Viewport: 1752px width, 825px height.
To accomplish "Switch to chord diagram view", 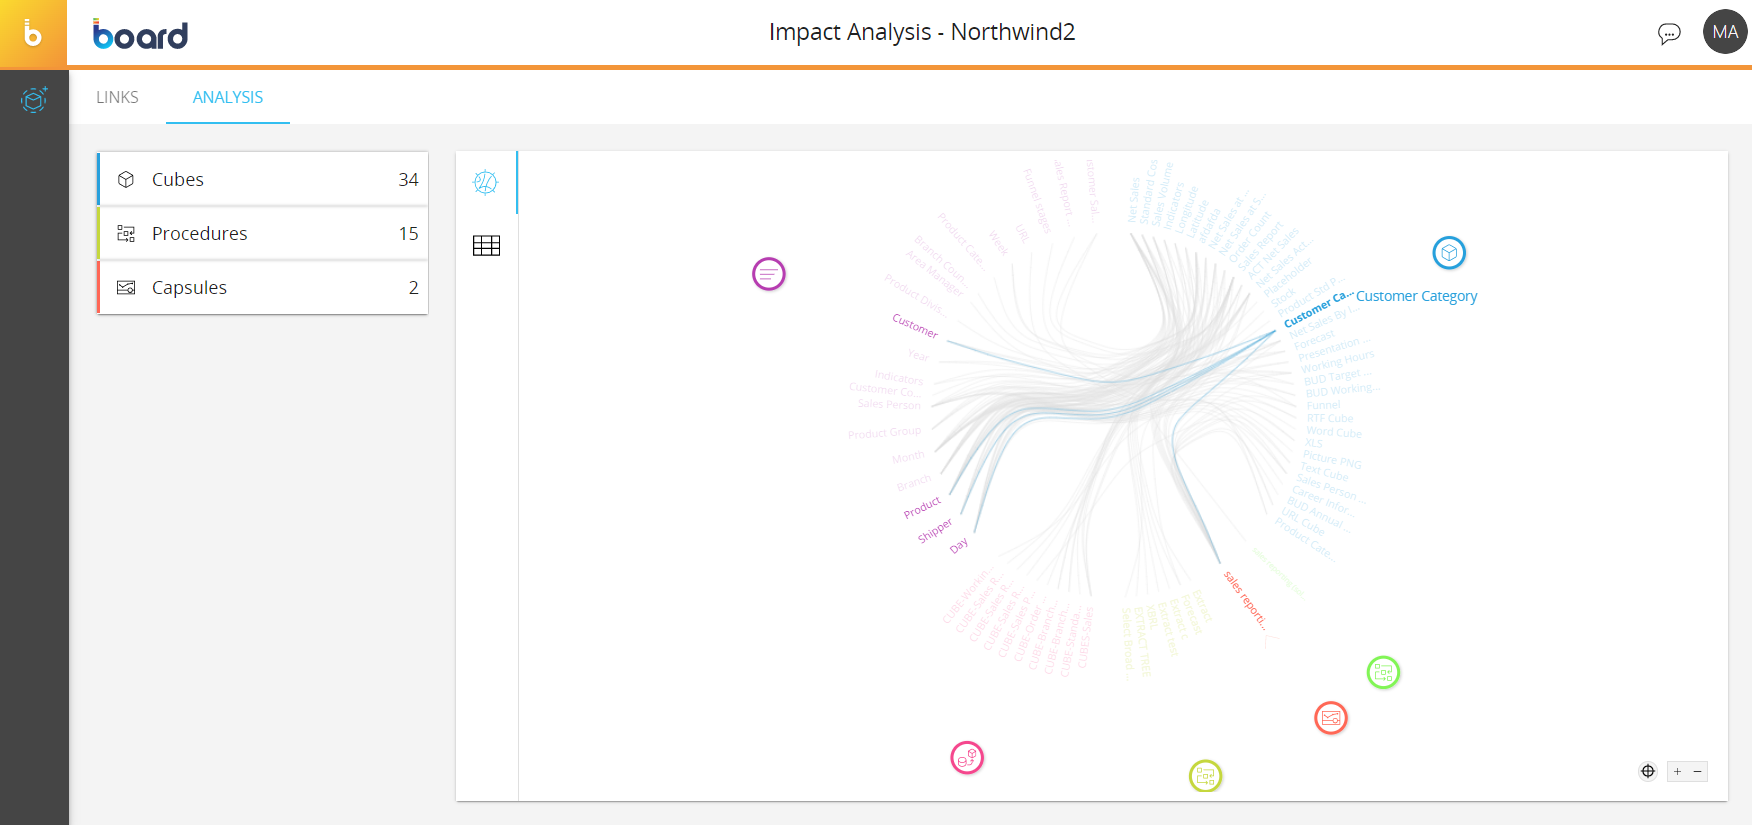I will click(x=486, y=182).
